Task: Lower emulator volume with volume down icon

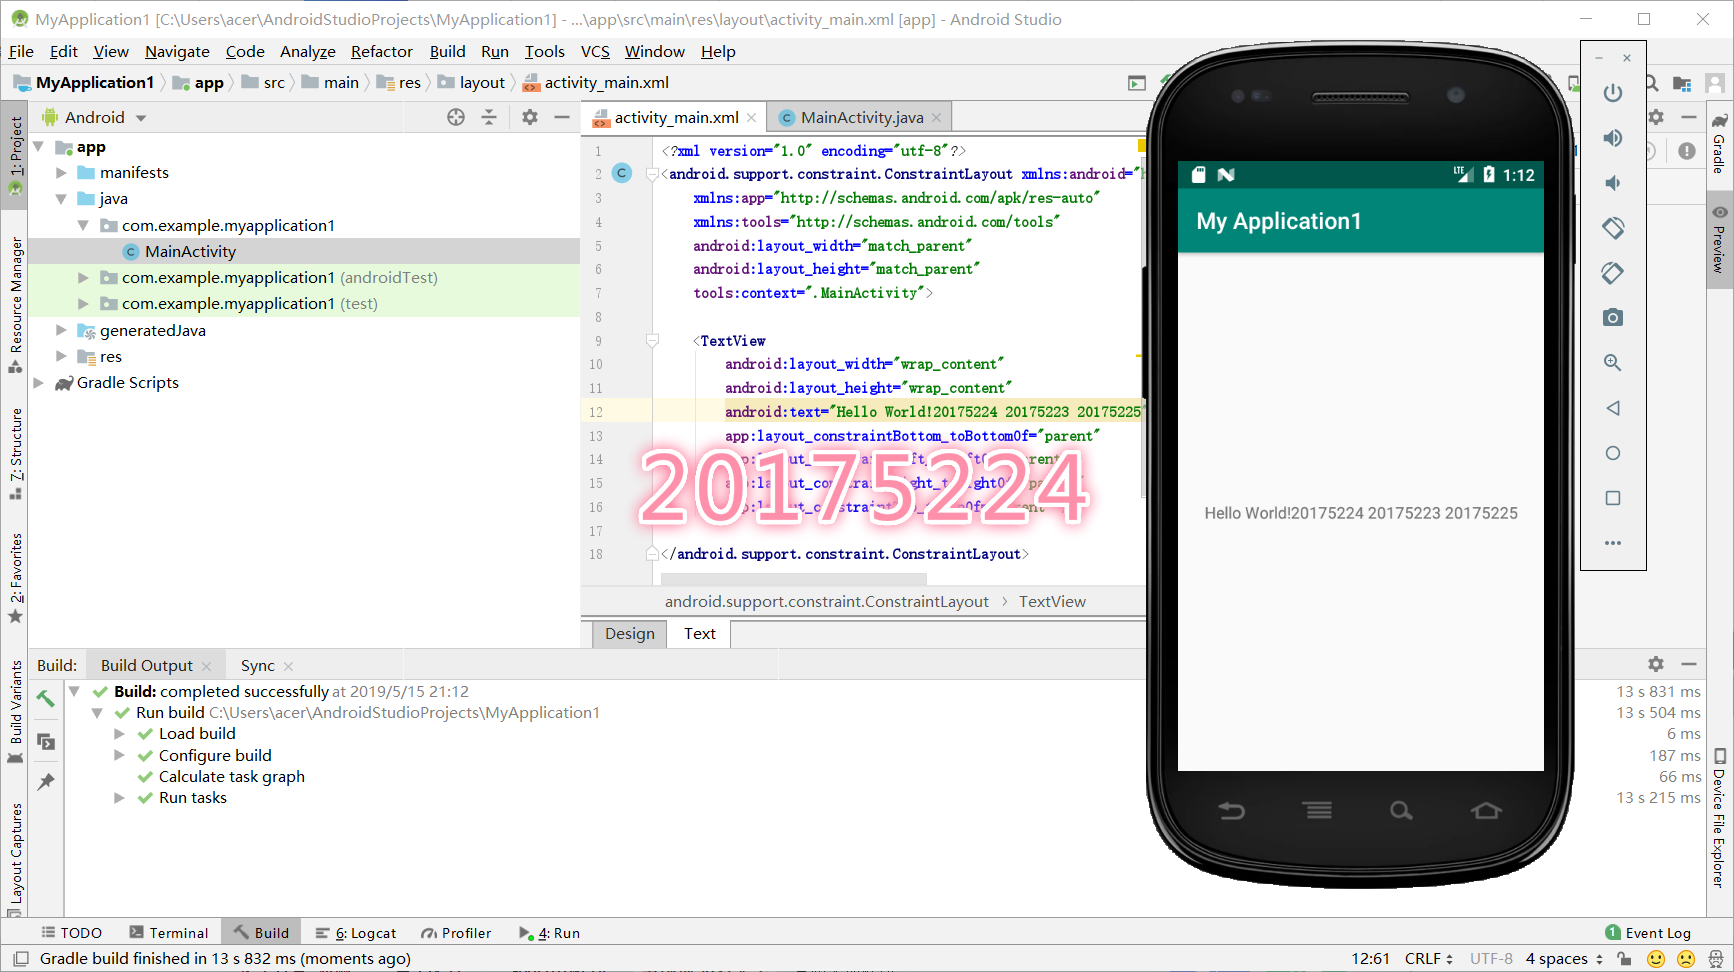Action: [x=1612, y=183]
